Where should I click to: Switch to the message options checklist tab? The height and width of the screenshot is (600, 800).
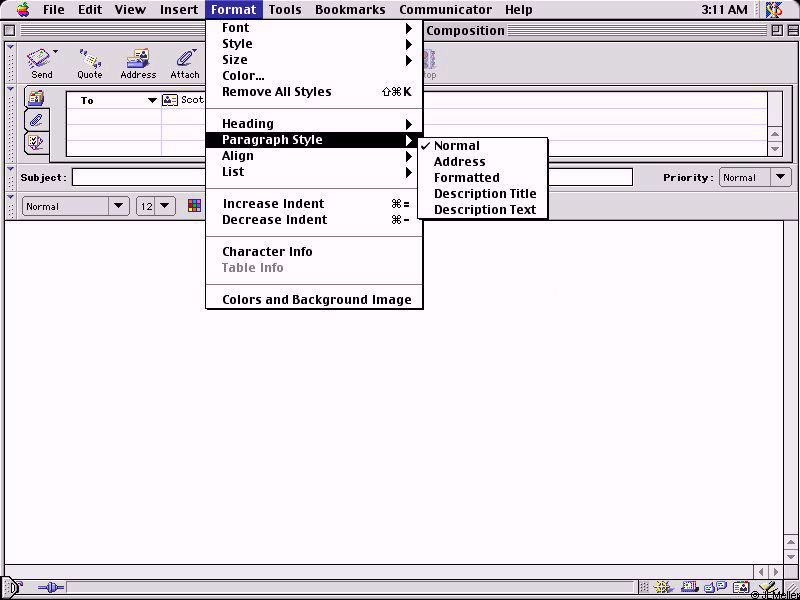[36, 142]
